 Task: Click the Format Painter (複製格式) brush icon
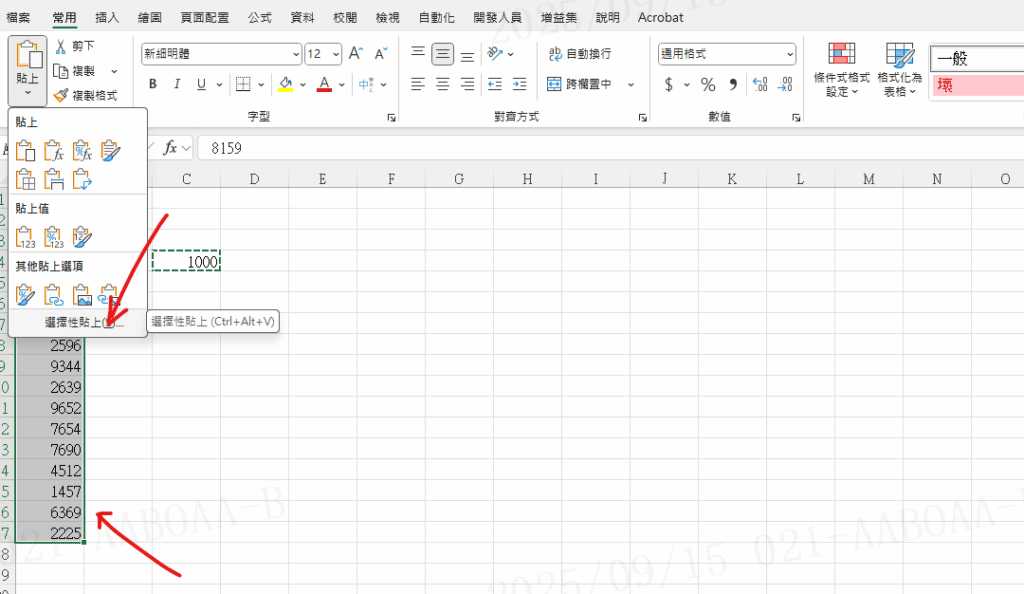(x=61, y=96)
